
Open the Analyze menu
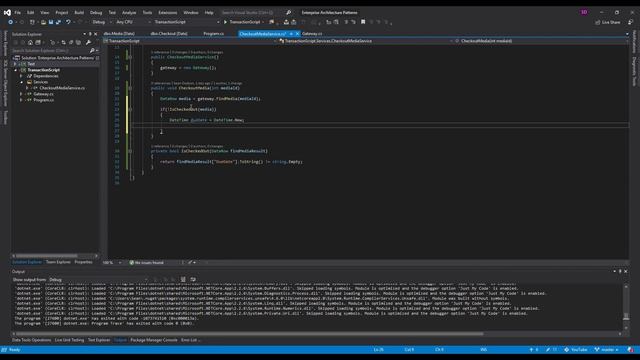click(x=129, y=13)
